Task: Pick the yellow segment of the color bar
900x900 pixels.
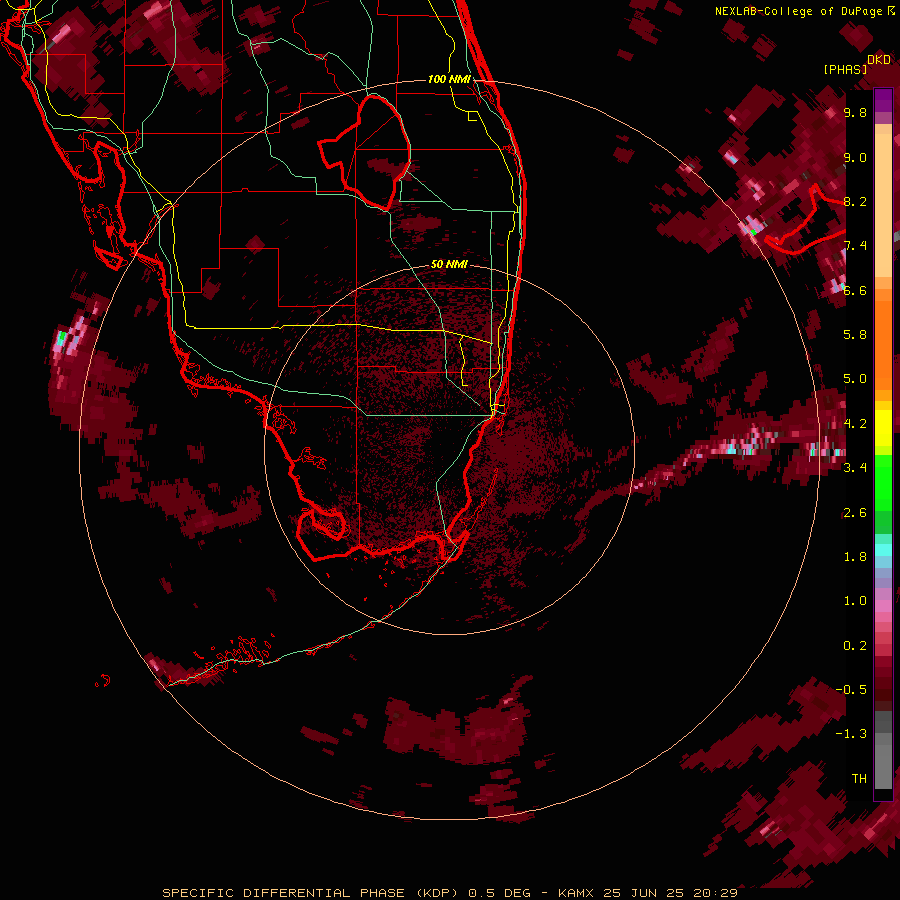Action: point(883,428)
